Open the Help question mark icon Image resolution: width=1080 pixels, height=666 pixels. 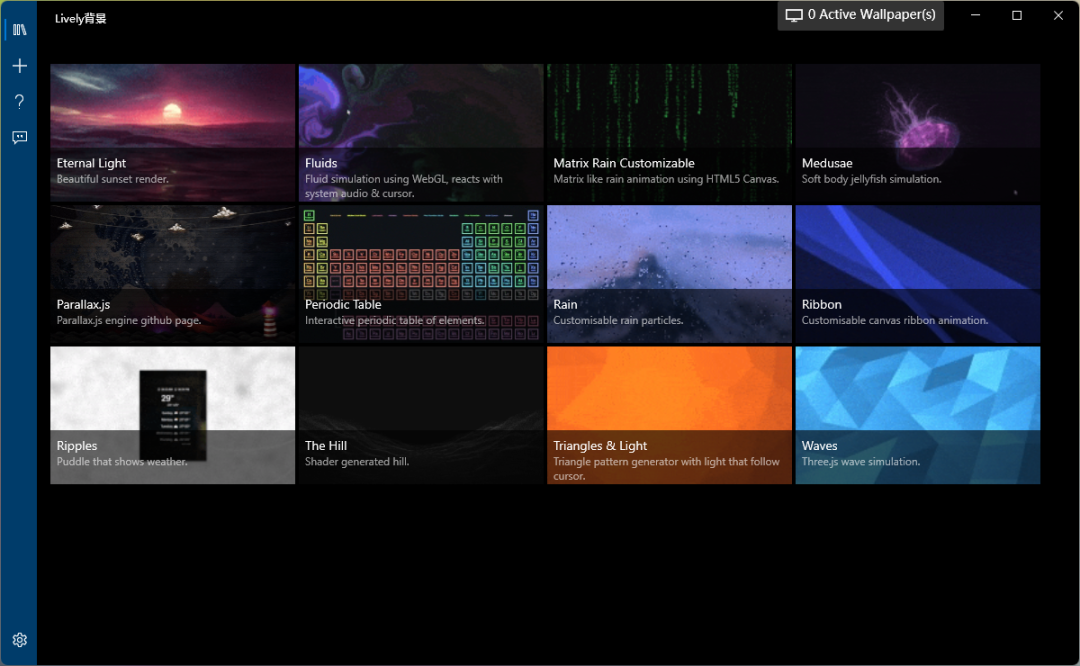[19, 102]
